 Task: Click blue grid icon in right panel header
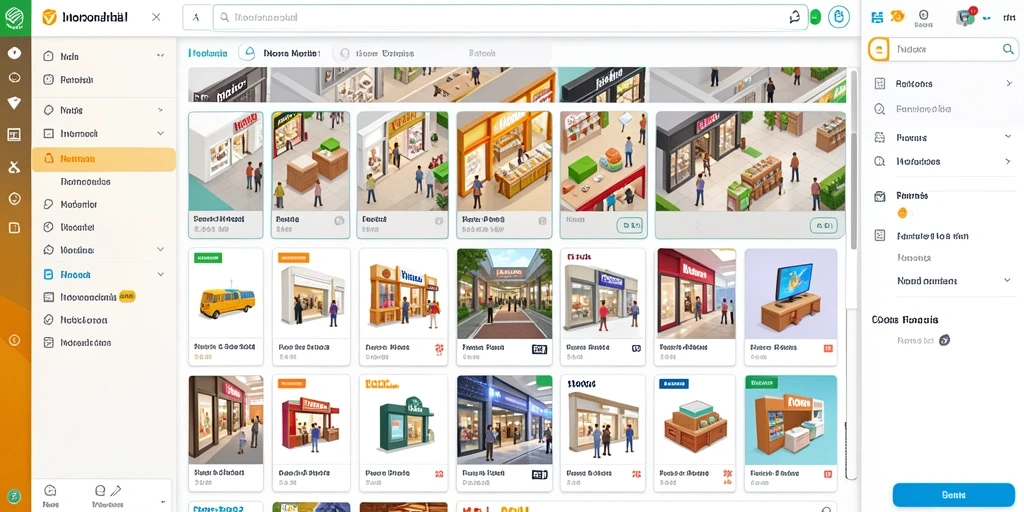pos(877,17)
